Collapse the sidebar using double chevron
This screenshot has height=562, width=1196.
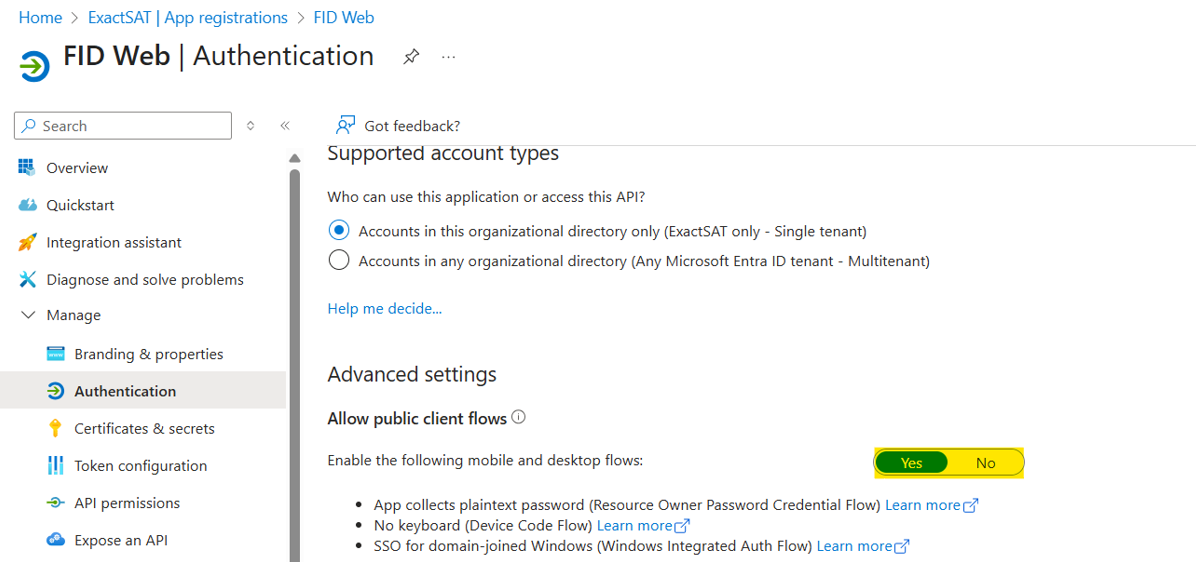285,126
